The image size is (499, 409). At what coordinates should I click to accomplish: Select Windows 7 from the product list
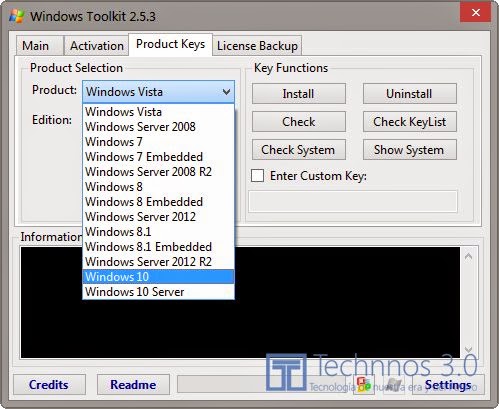(158, 142)
